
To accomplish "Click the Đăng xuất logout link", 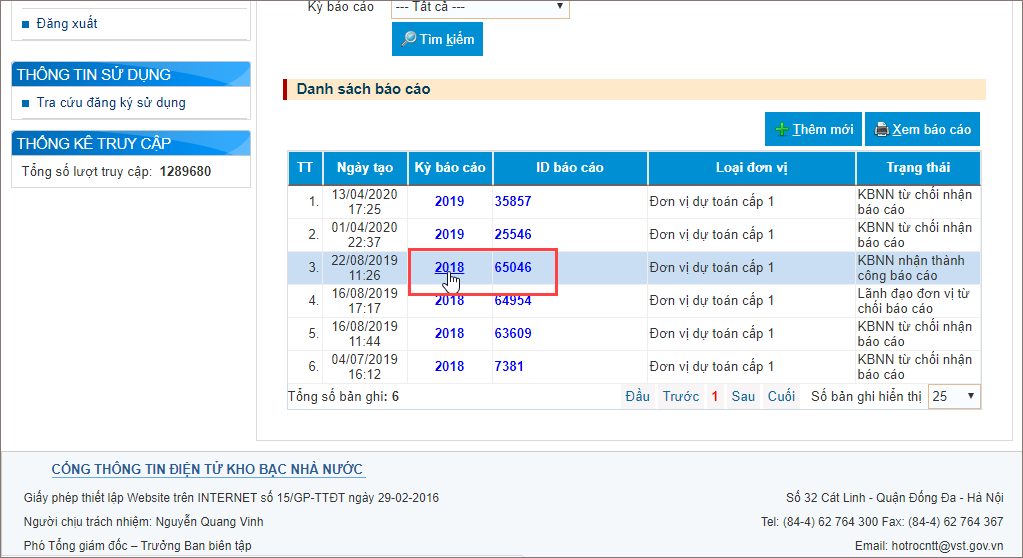I will [x=67, y=23].
